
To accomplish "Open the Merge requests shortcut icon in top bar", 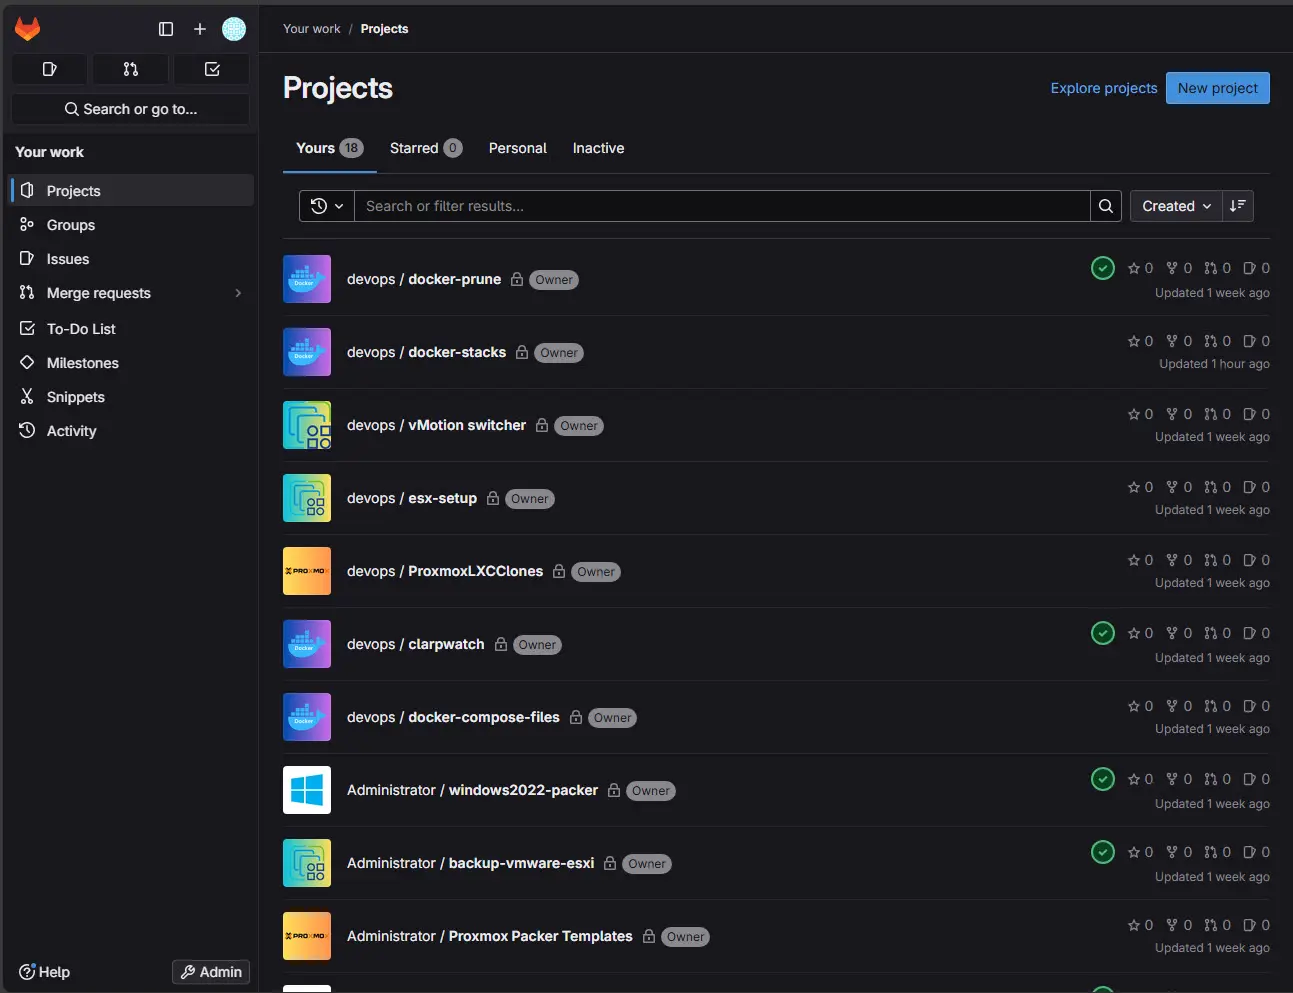I will coord(130,69).
